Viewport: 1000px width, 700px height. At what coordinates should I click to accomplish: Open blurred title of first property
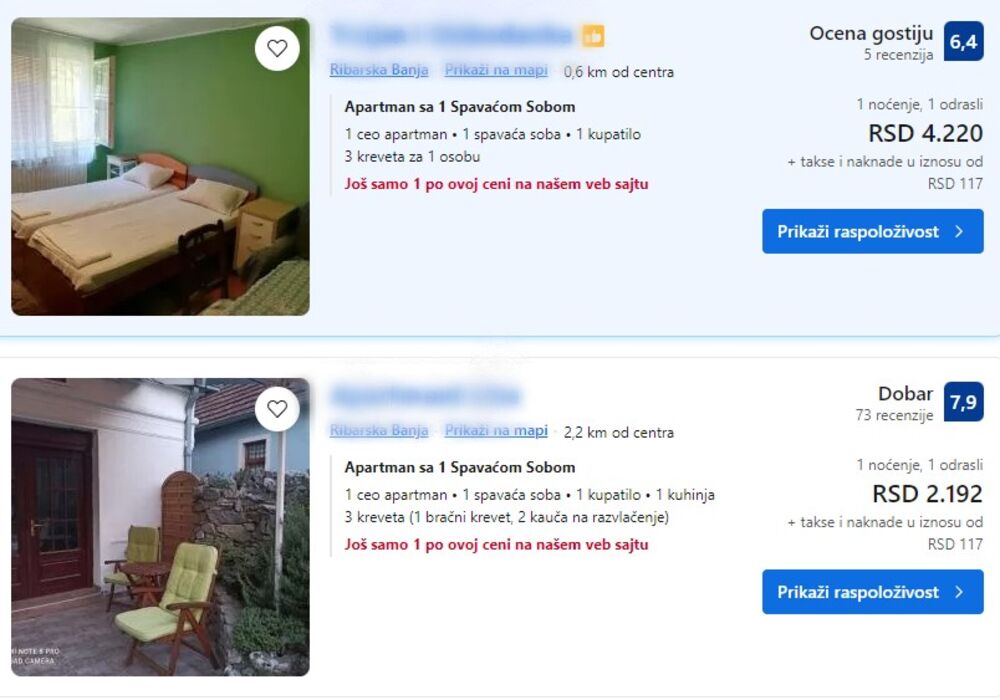(452, 36)
